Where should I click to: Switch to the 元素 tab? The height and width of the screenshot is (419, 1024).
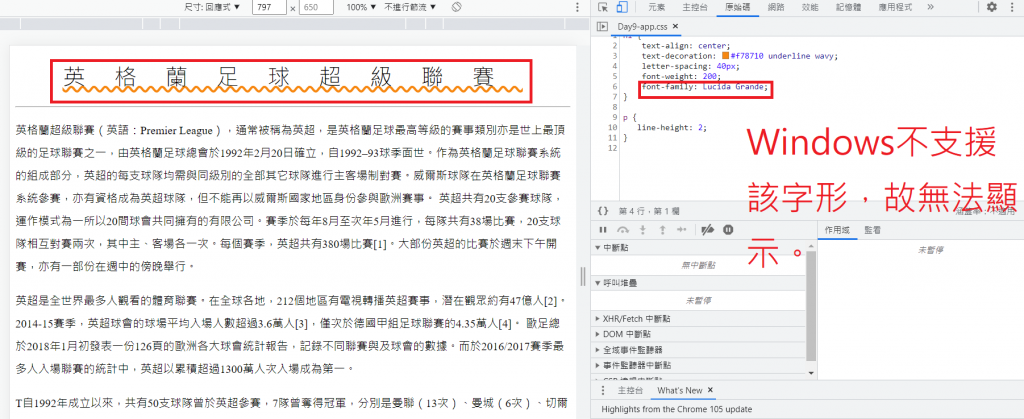pyautogui.click(x=656, y=7)
